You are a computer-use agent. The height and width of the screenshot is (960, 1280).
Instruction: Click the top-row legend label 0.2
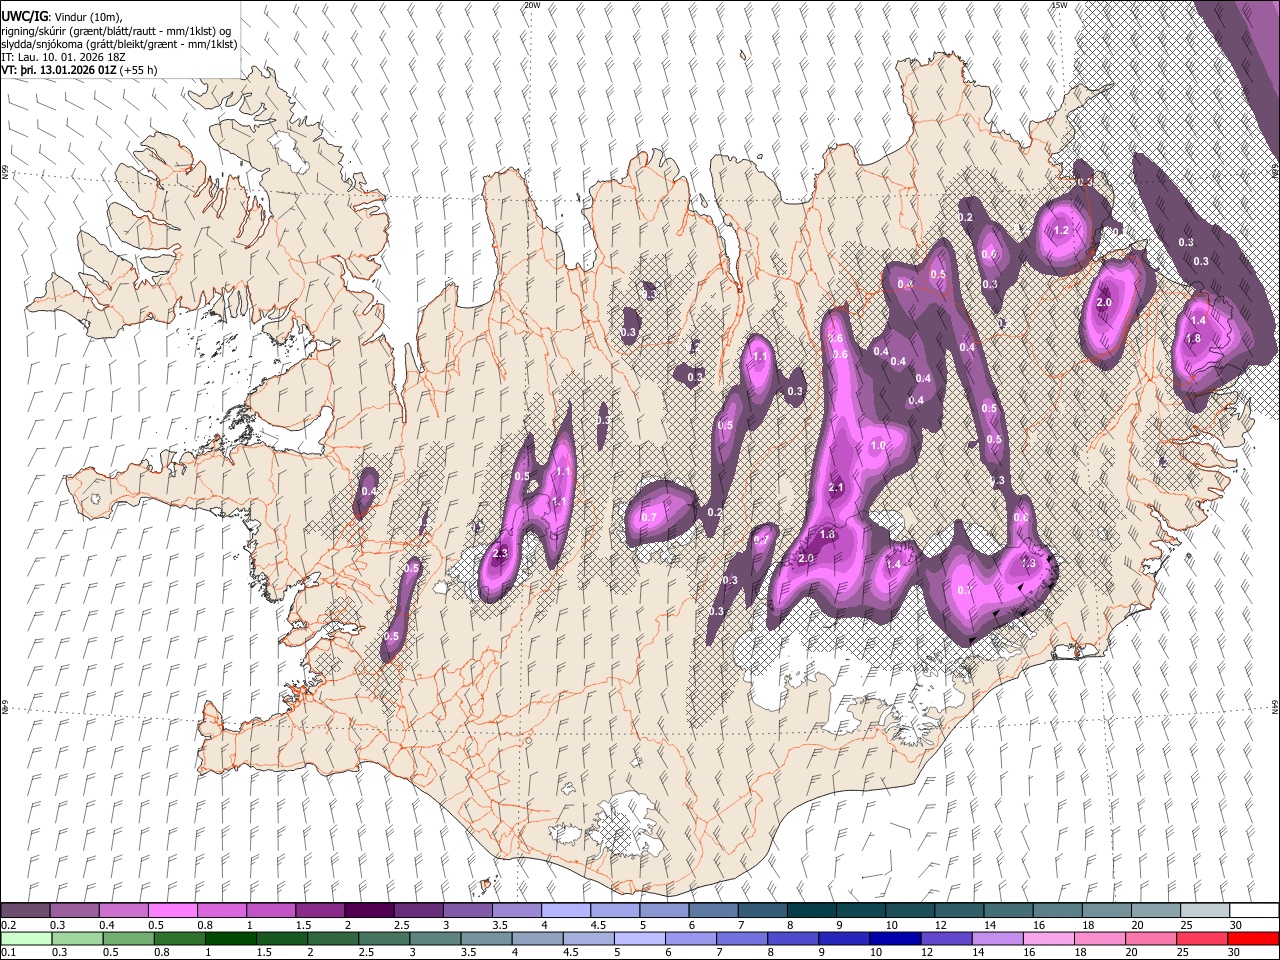pos(8,925)
